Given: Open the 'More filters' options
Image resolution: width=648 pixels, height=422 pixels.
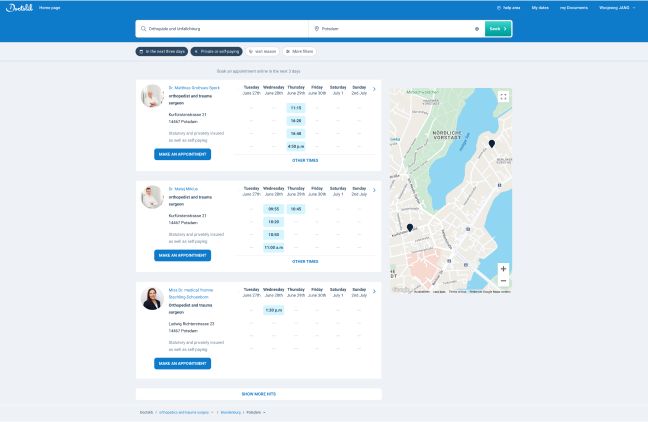Looking at the screenshot, I should point(300,50).
